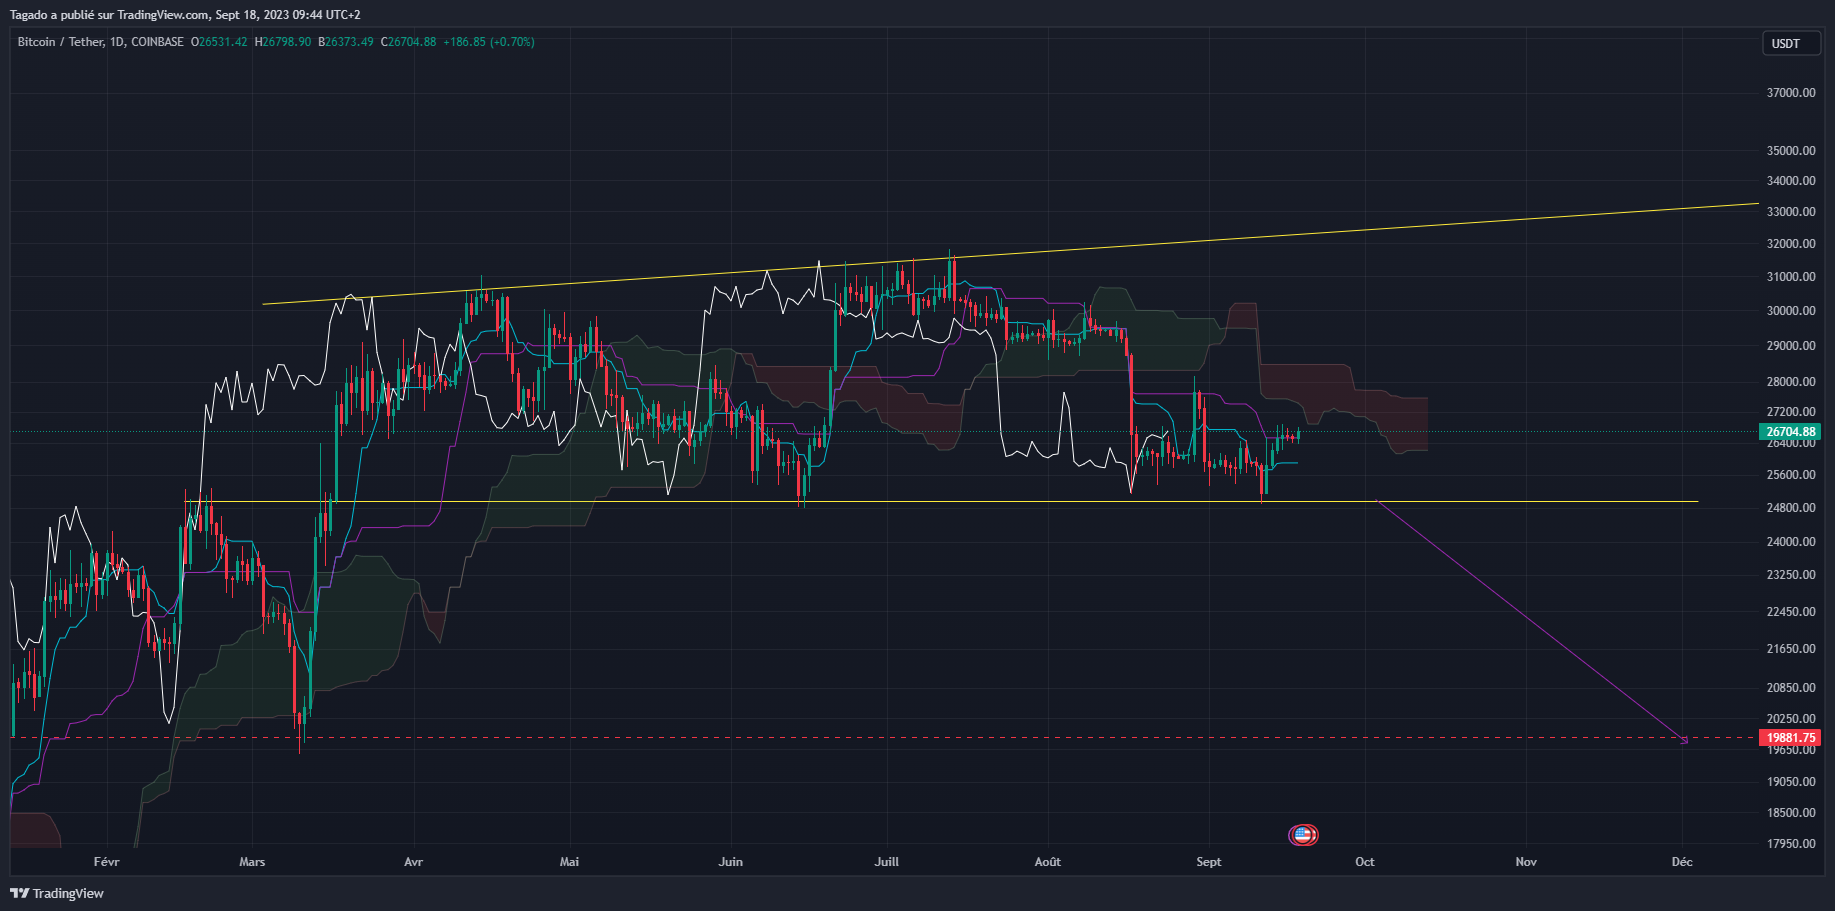
Task: Click the purple diagonal projection line
Action: point(1530,620)
